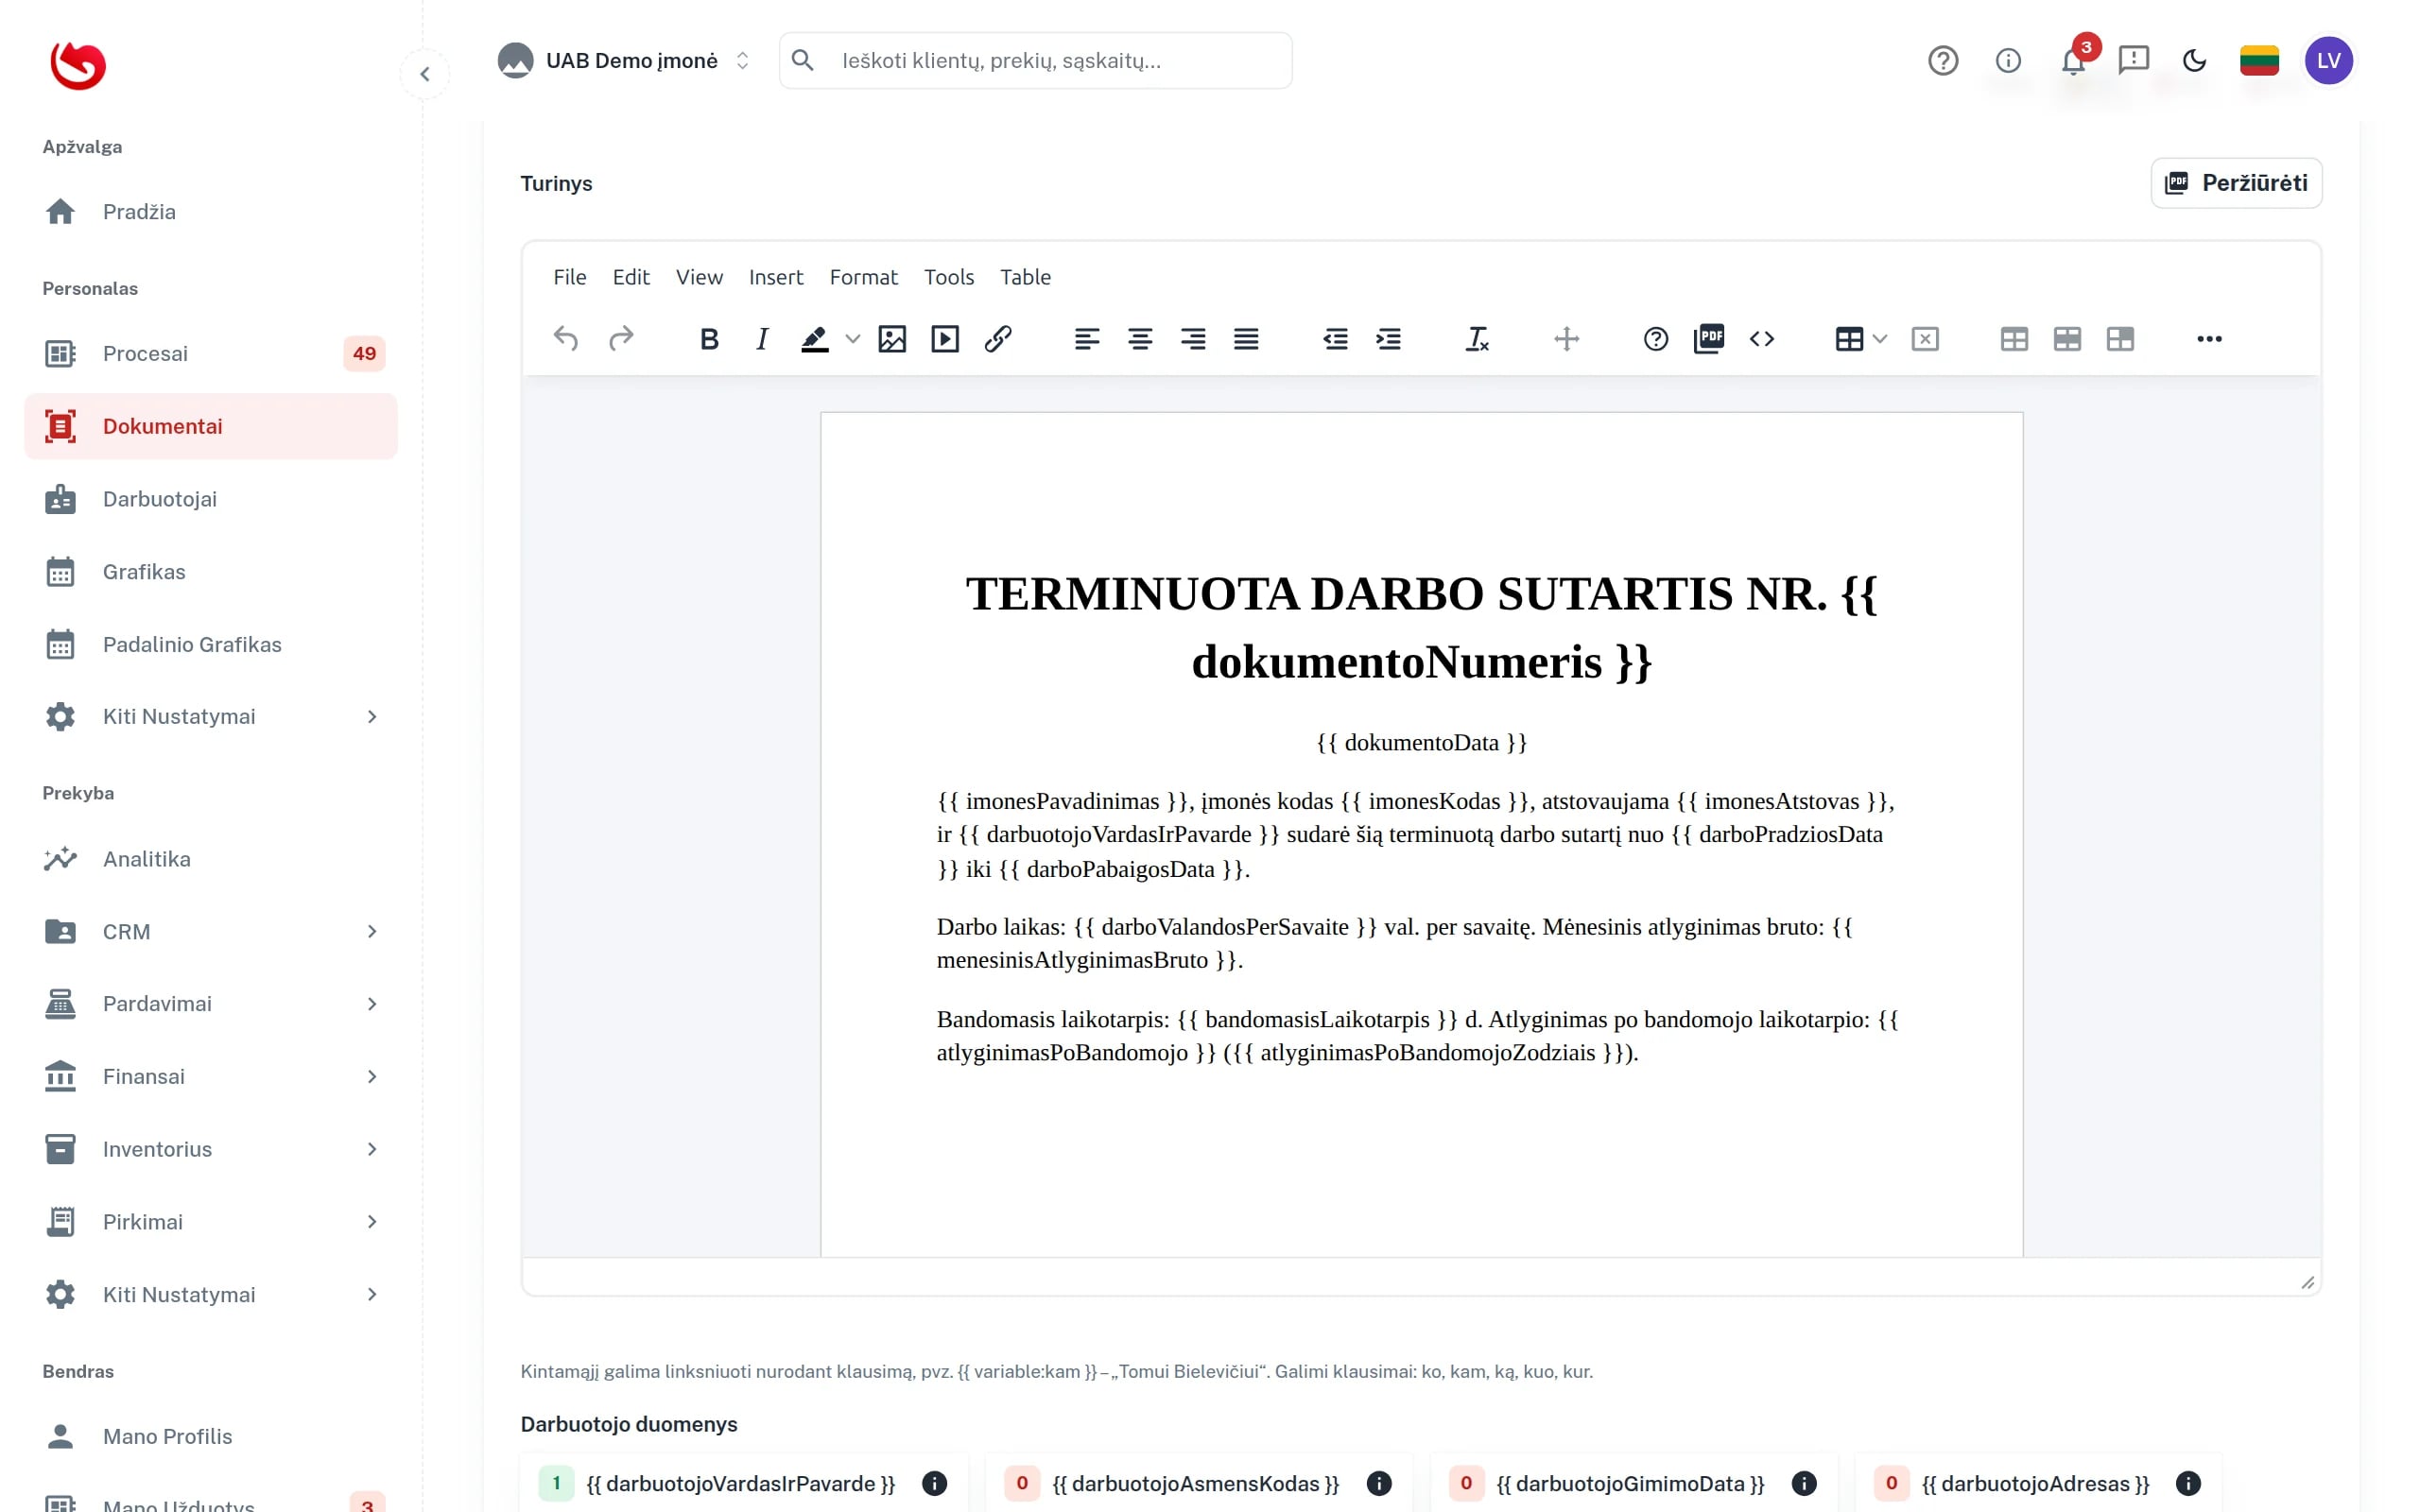Click the redo arrow icon

pyautogui.click(x=620, y=339)
